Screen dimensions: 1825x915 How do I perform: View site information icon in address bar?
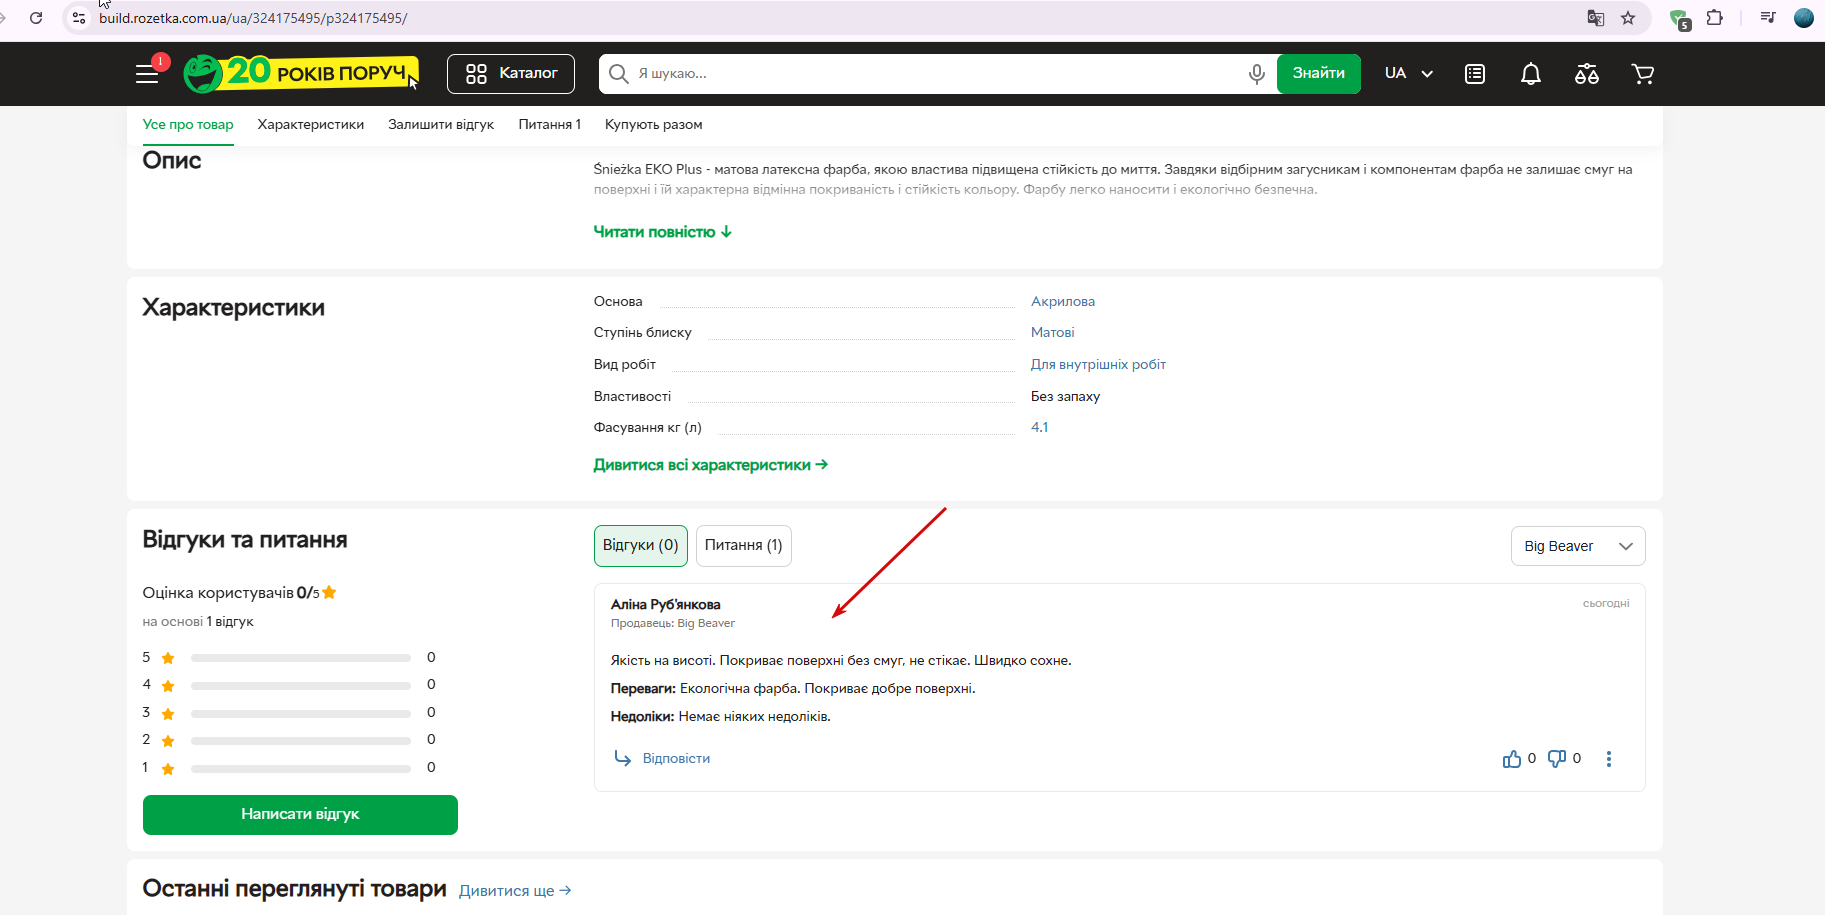pos(79,18)
